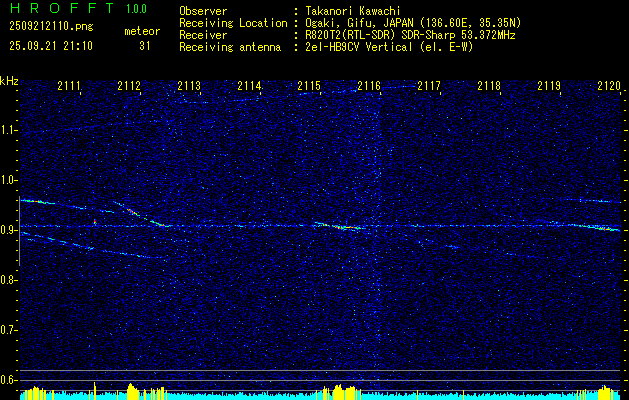629x400 pixels.
Task: Click the Receiving Location Ogaki, Gifu text
Action: coord(413,23)
